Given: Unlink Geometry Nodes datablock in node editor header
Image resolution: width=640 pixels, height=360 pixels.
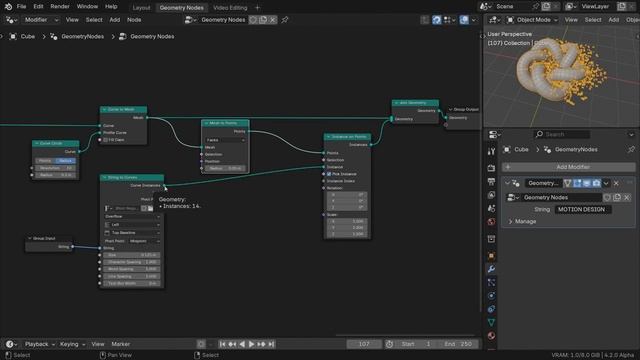Looking at the screenshot, I should 273,20.
